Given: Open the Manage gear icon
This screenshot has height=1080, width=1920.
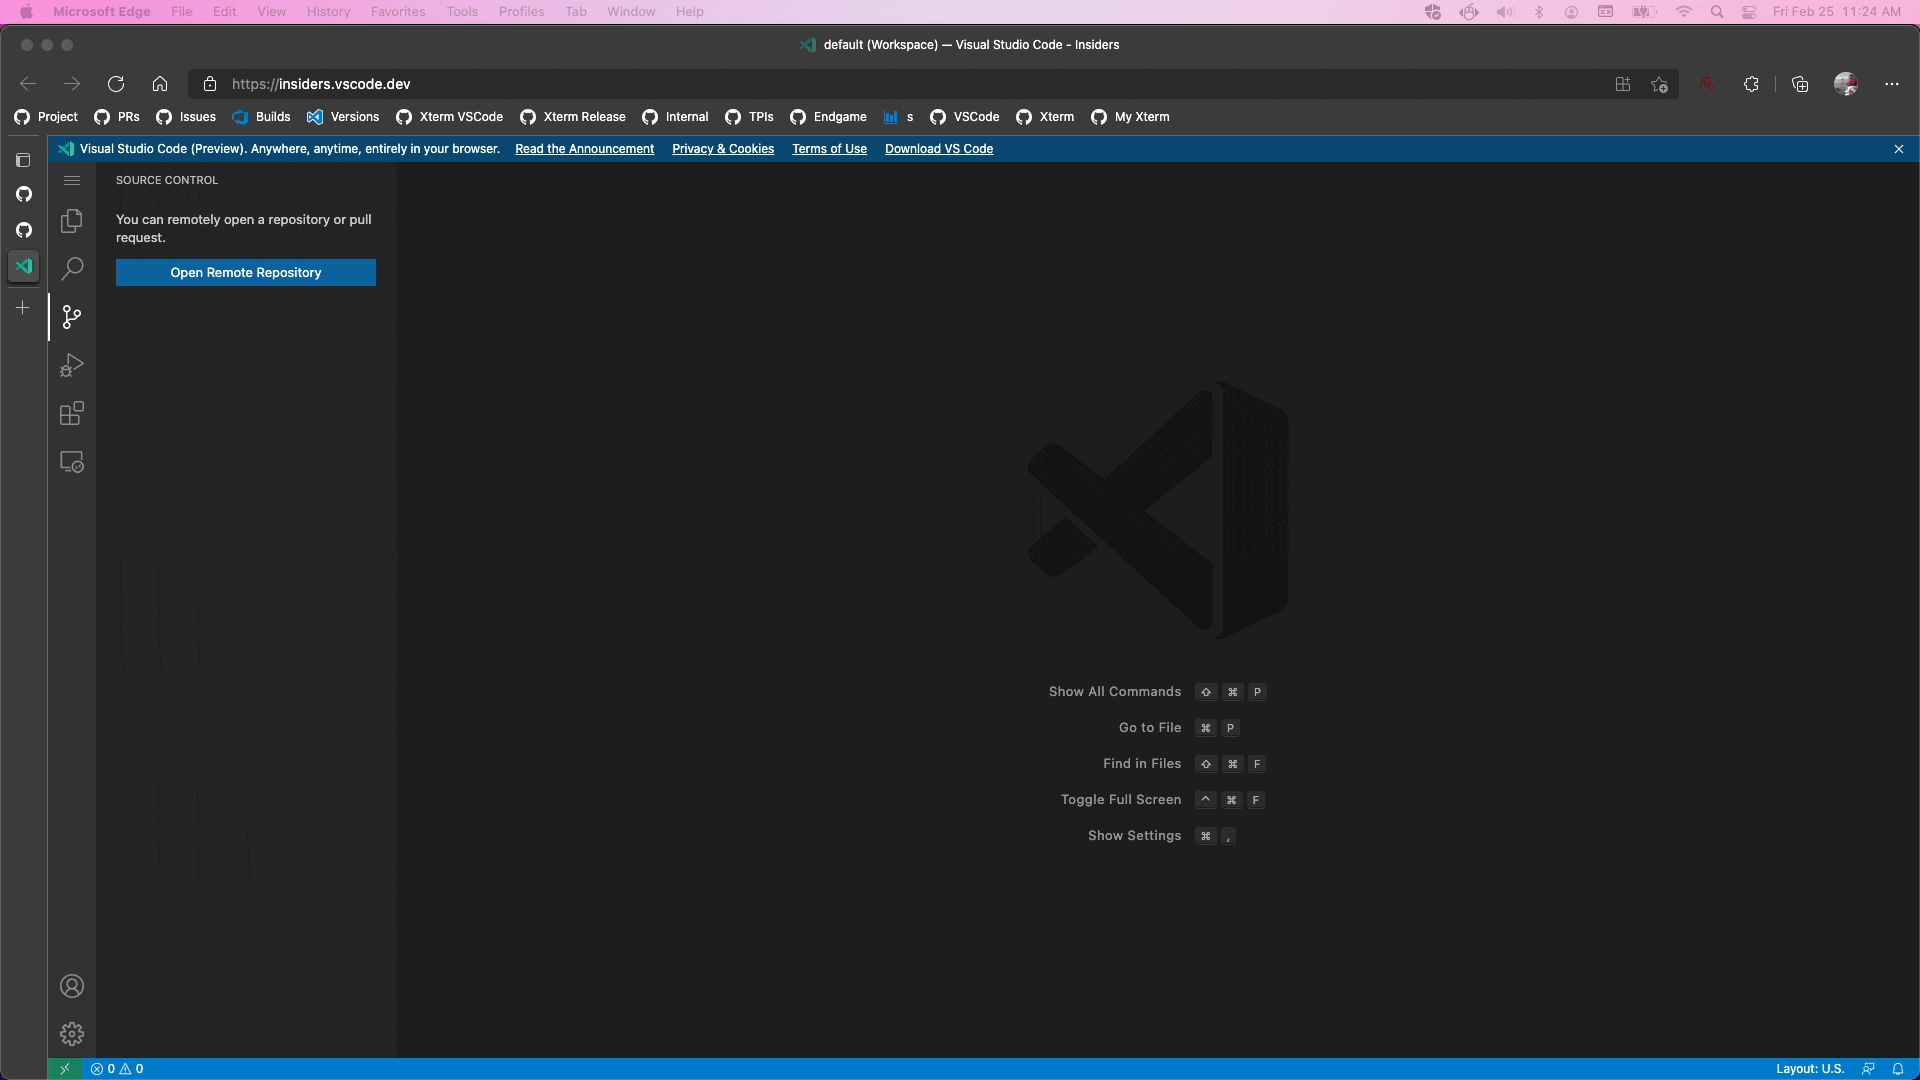Looking at the screenshot, I should [72, 1034].
